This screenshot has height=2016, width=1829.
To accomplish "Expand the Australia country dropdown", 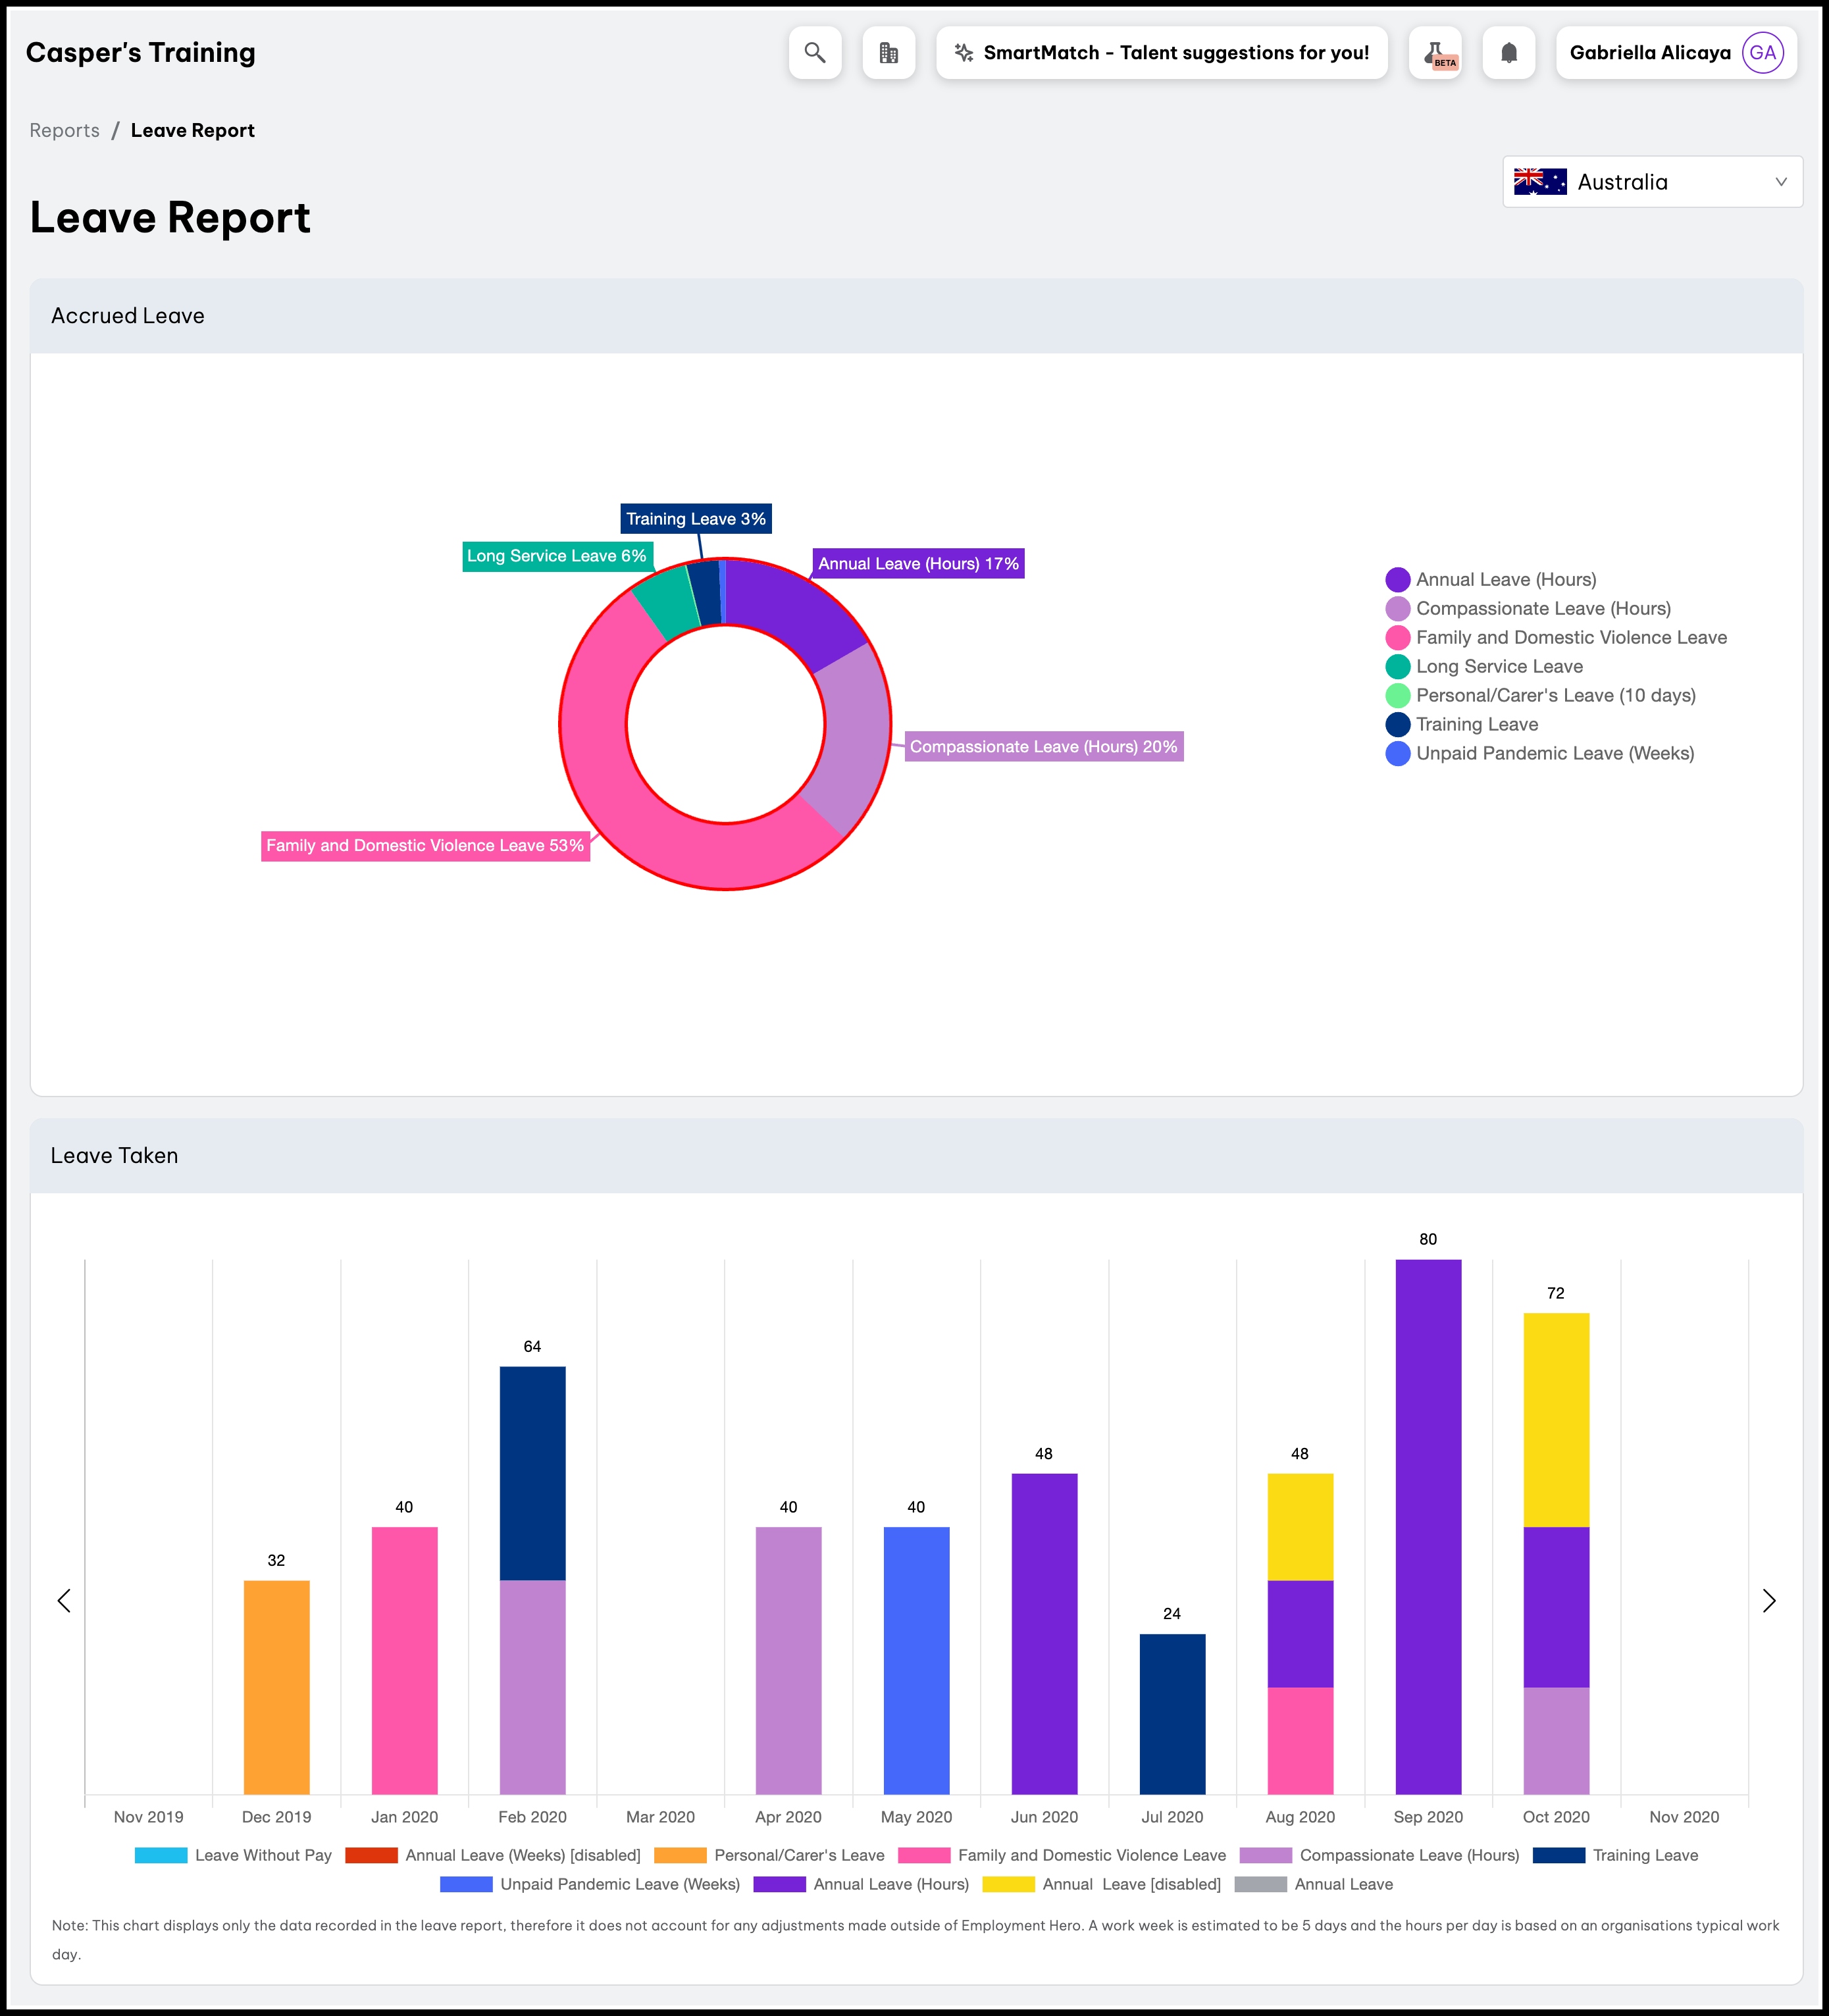I will pyautogui.click(x=1652, y=182).
